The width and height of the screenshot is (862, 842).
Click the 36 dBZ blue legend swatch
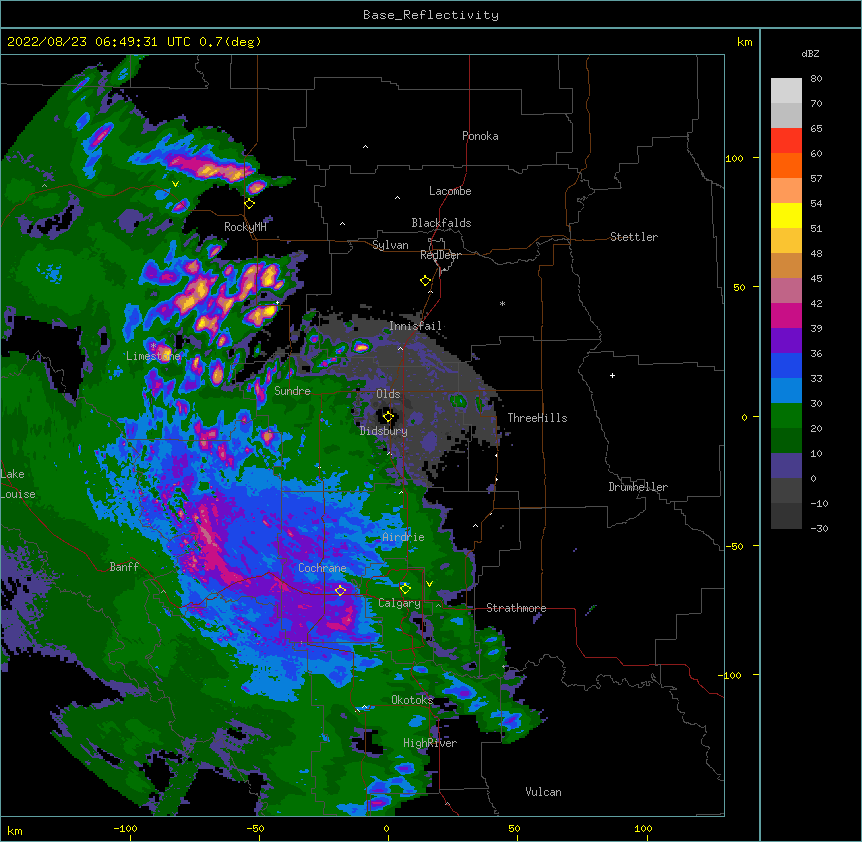pyautogui.click(x=786, y=365)
